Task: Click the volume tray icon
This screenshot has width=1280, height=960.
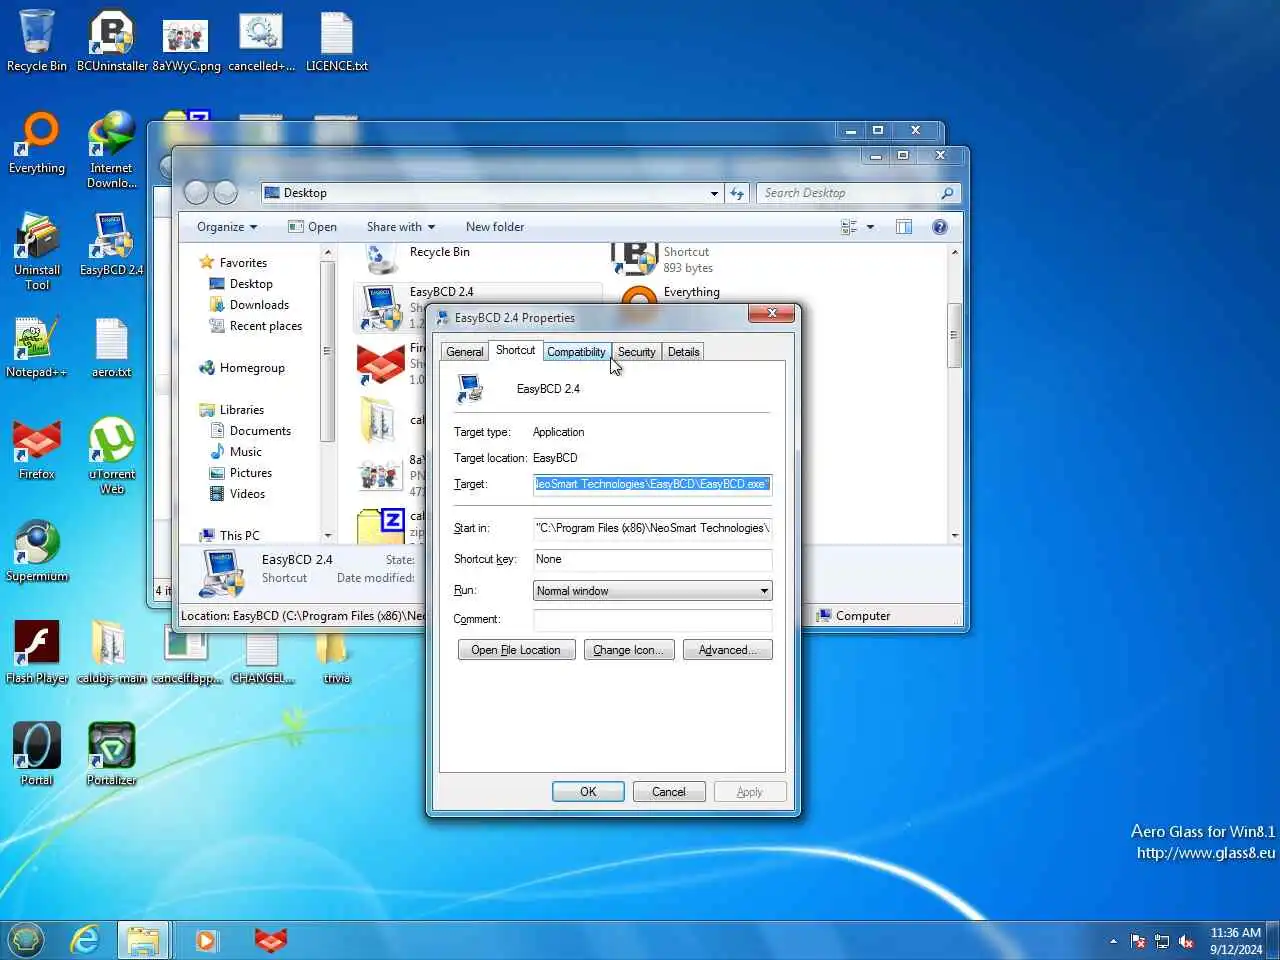Action: 1187,941
